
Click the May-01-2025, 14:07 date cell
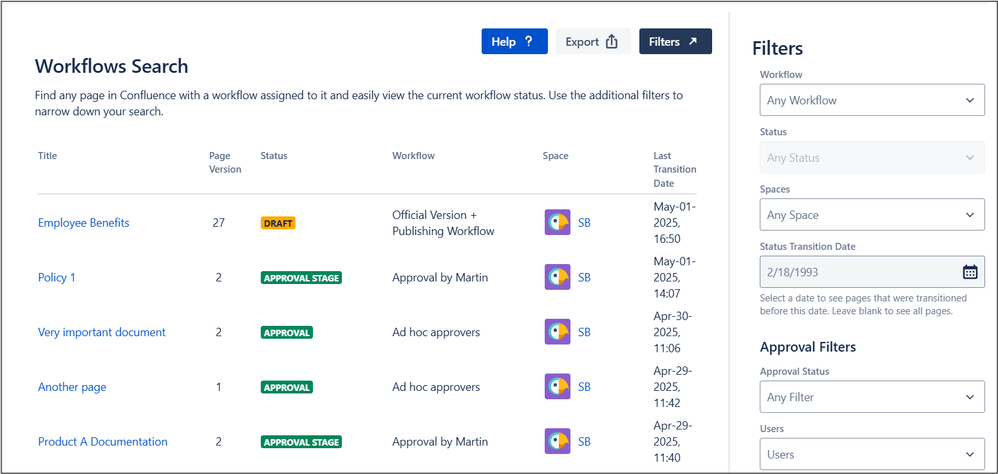pyautogui.click(x=675, y=277)
